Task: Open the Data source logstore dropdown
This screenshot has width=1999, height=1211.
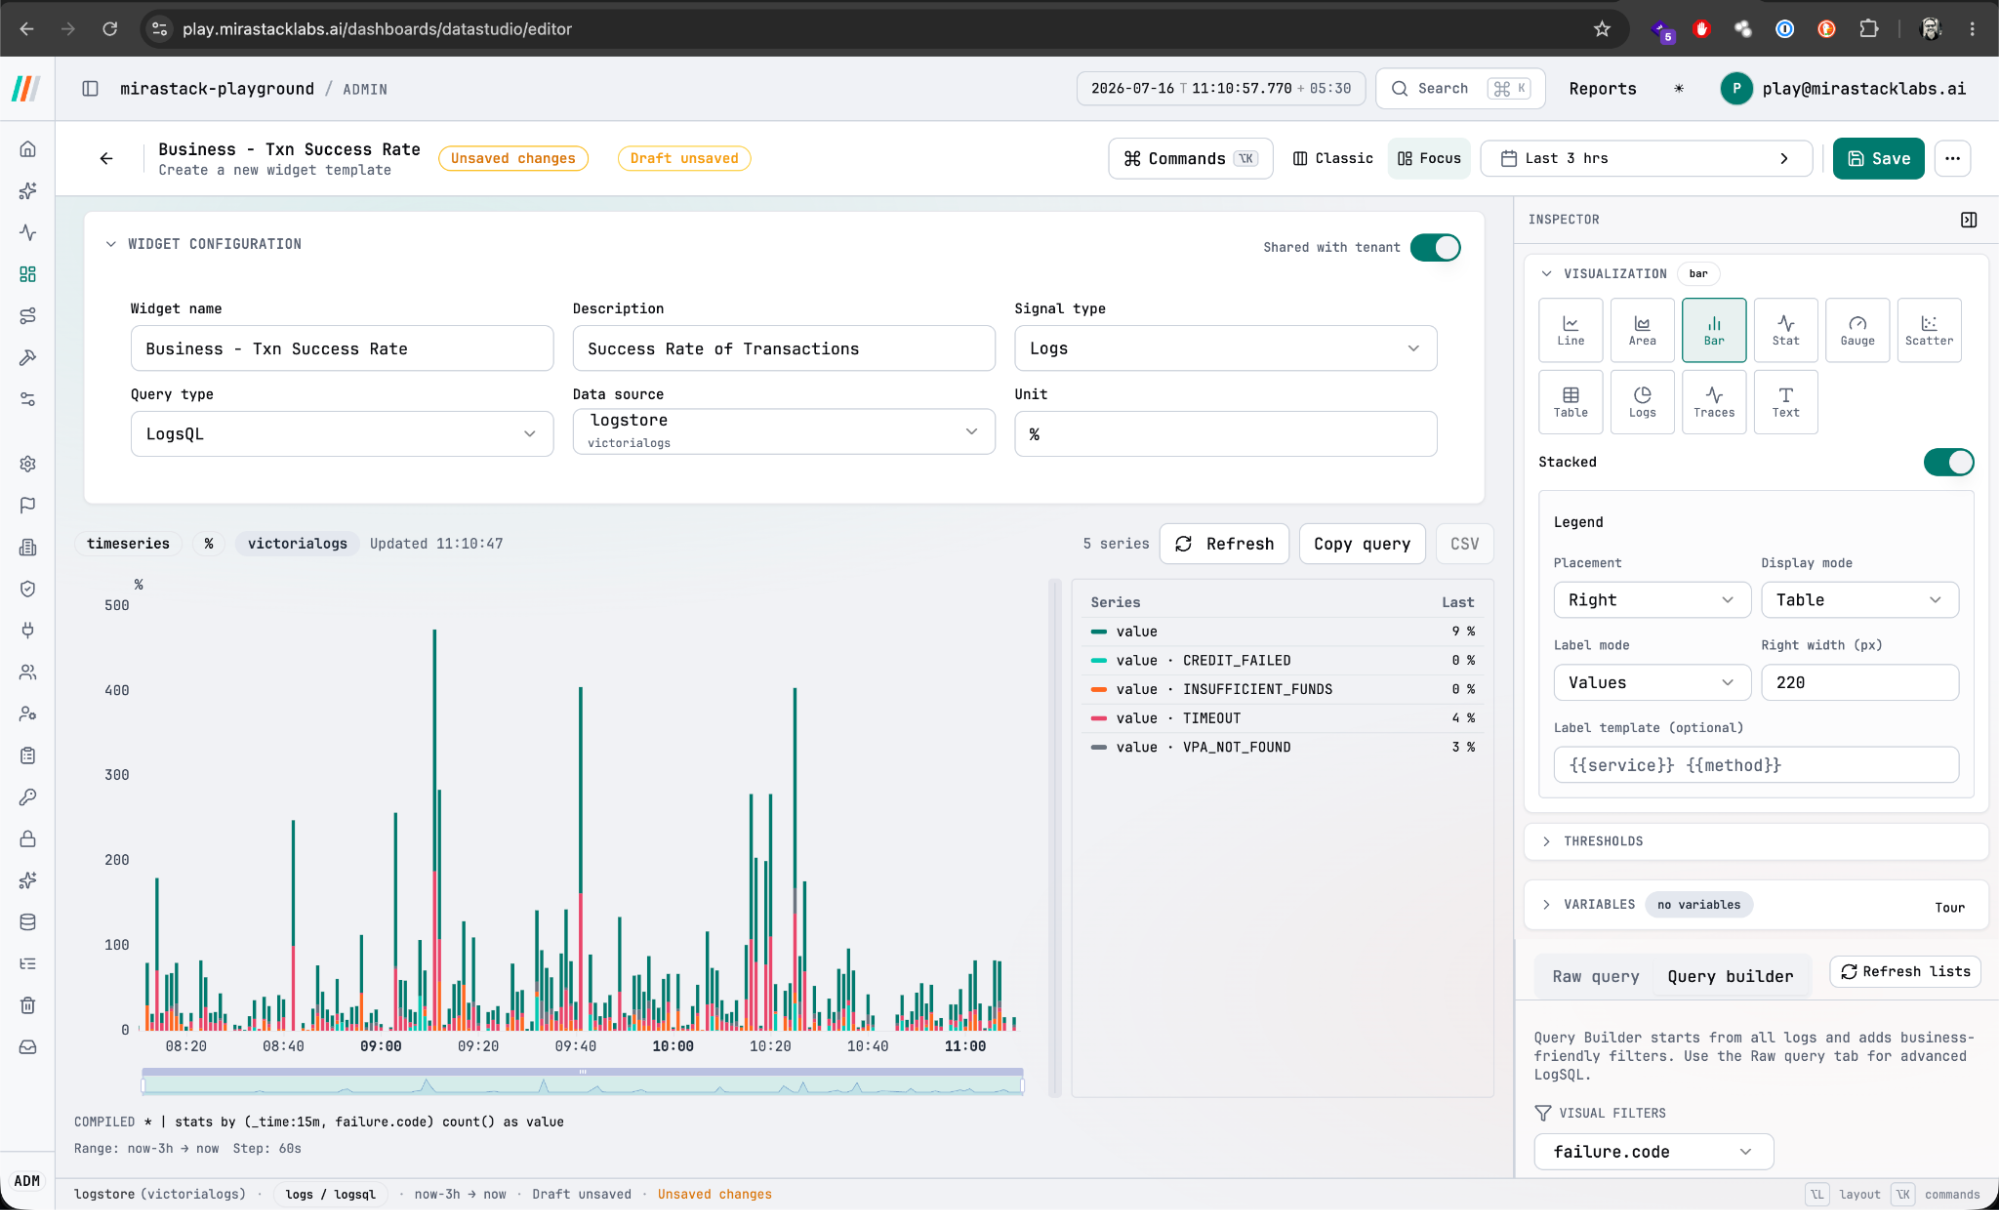Action: tap(783, 432)
